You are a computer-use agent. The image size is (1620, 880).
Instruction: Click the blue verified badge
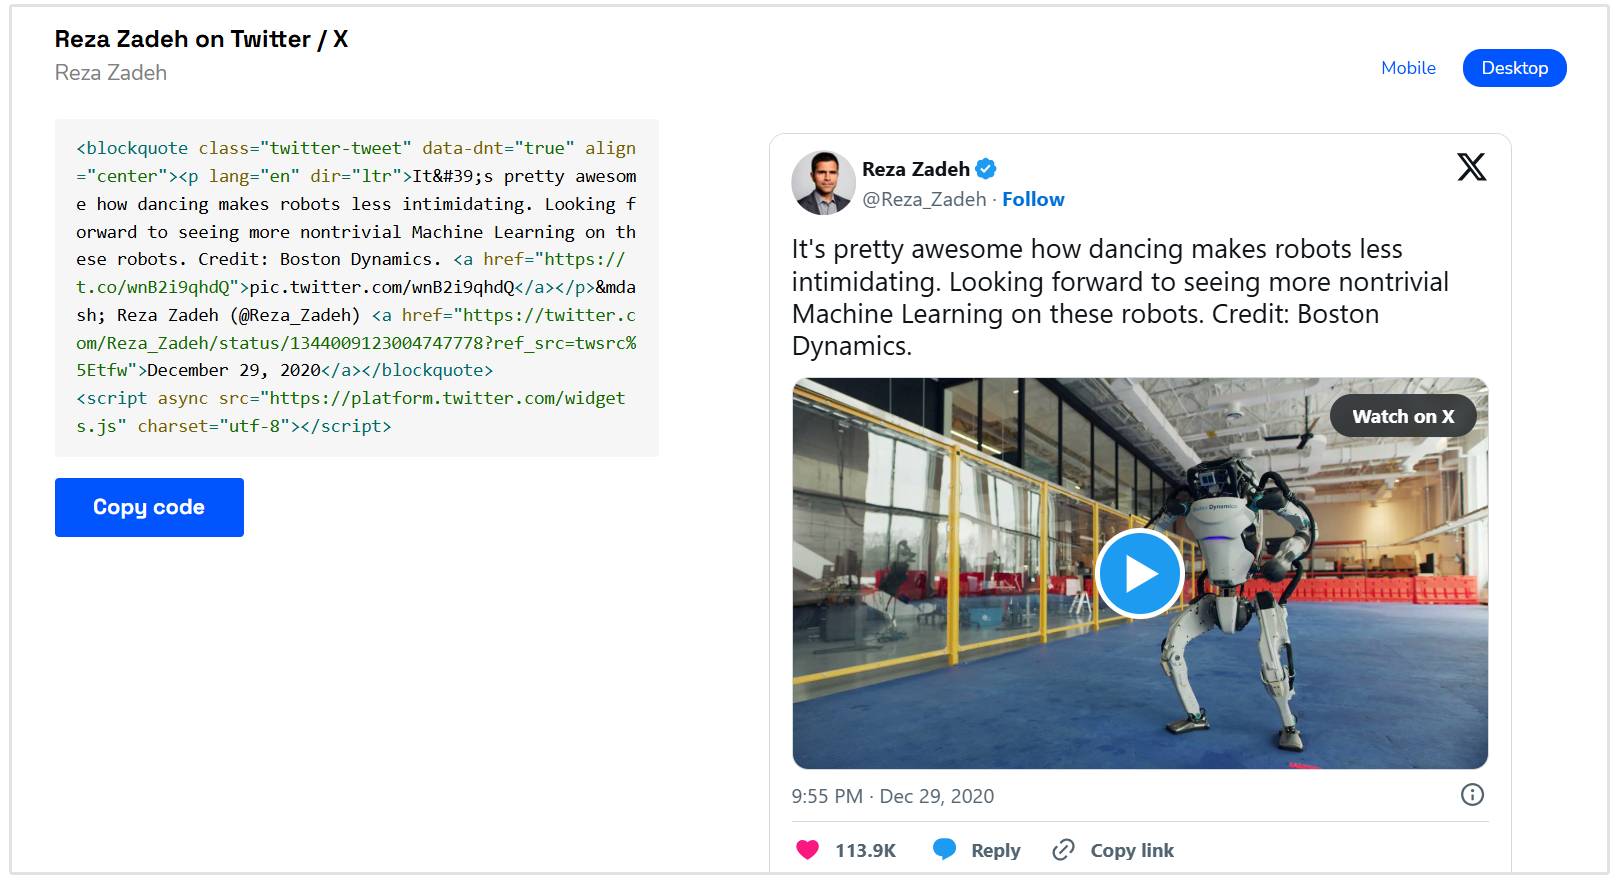(x=986, y=169)
